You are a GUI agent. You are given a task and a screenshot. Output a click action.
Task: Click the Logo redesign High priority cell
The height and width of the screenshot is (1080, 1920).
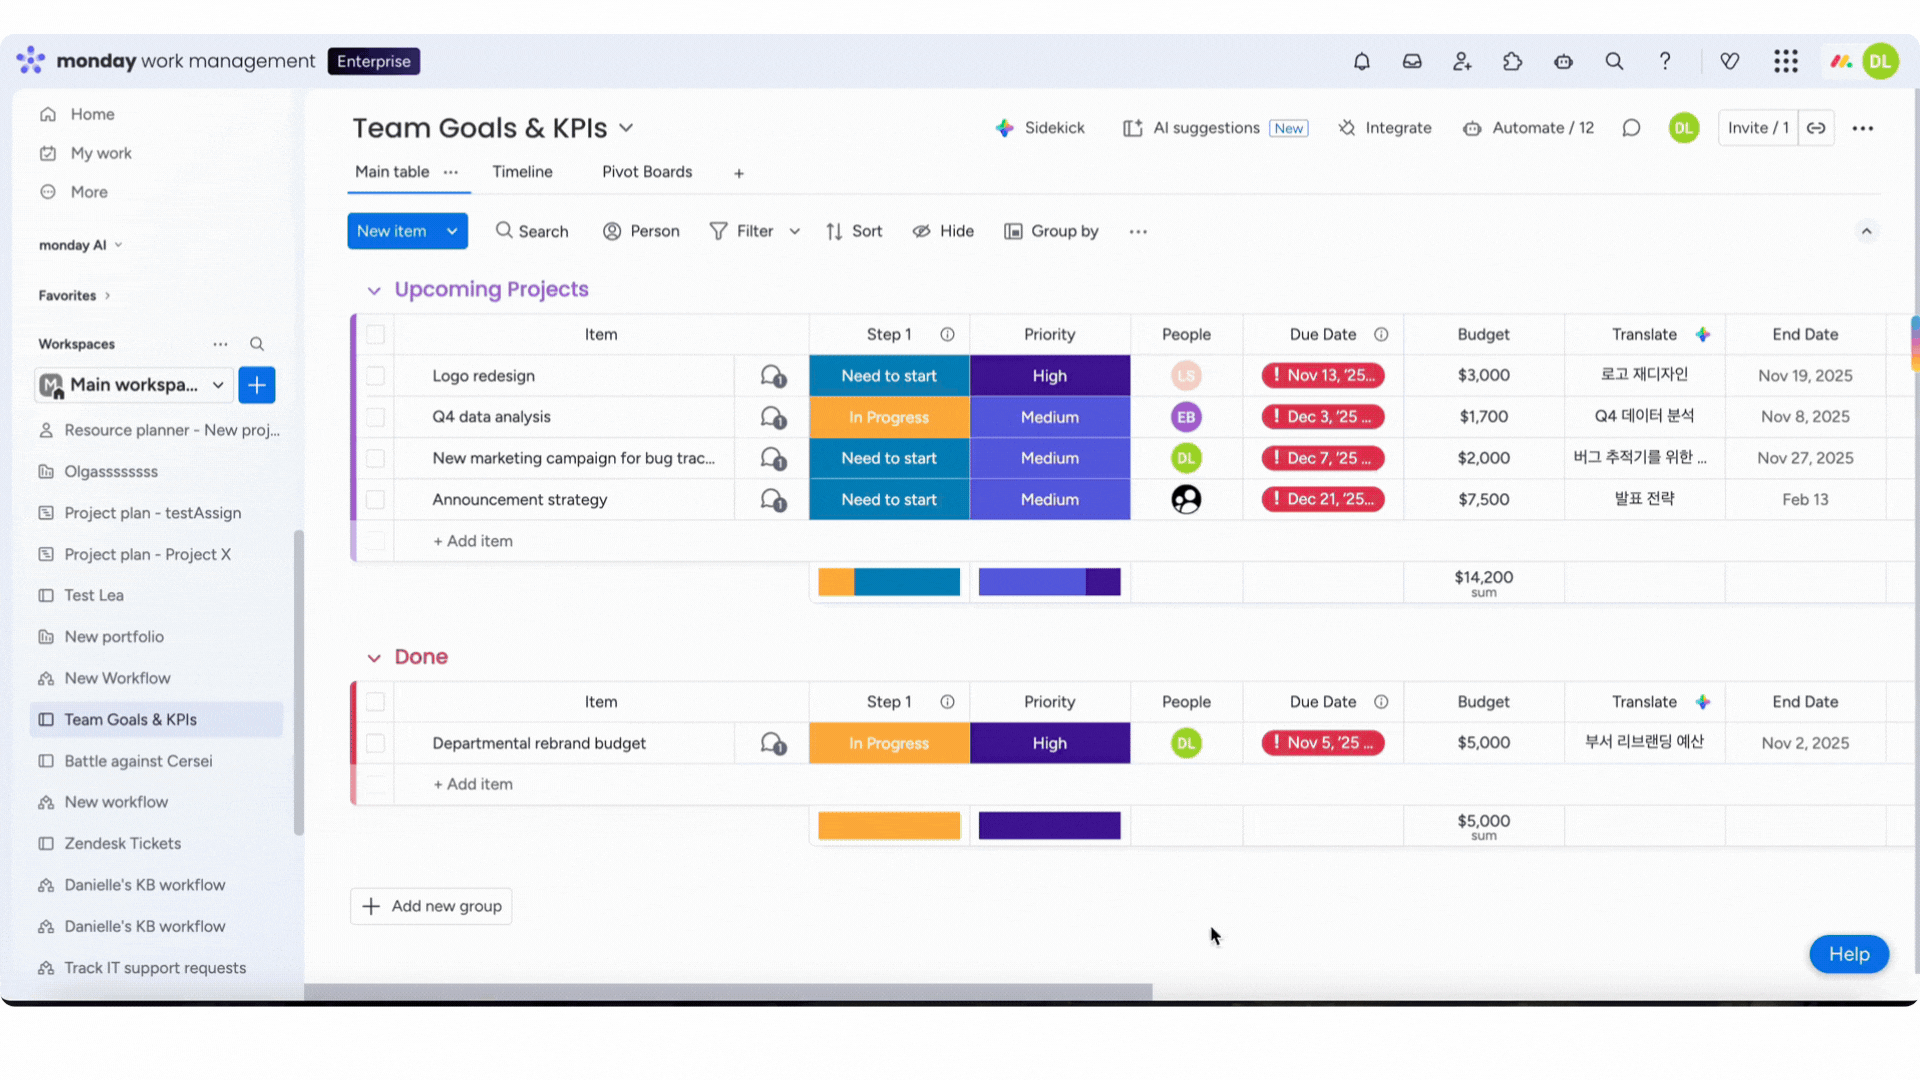point(1050,376)
